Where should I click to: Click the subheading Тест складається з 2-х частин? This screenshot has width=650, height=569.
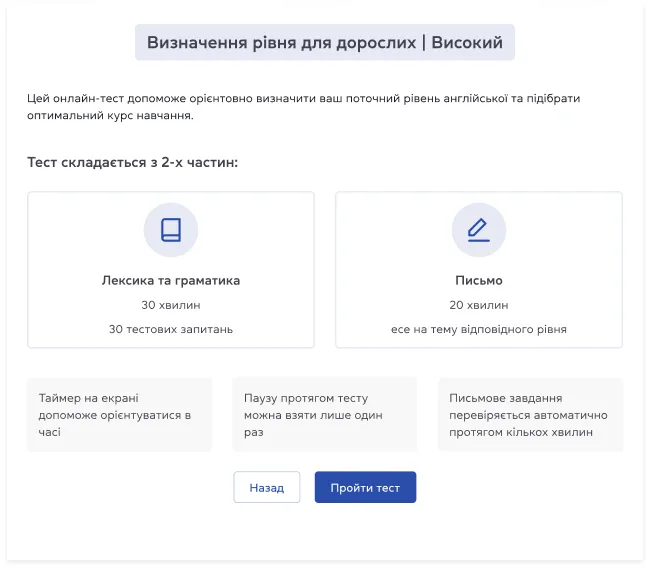132,162
